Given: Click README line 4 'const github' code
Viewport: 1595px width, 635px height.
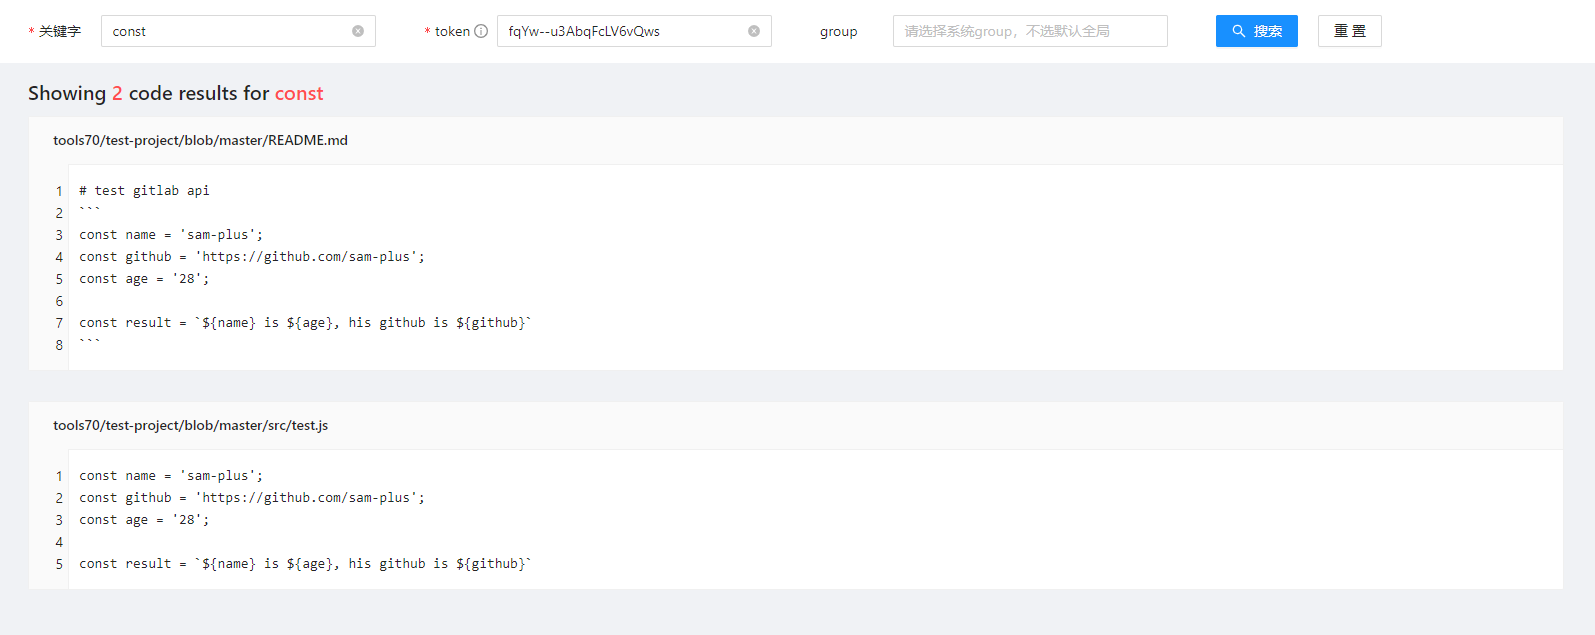Looking at the screenshot, I should [x=252, y=256].
